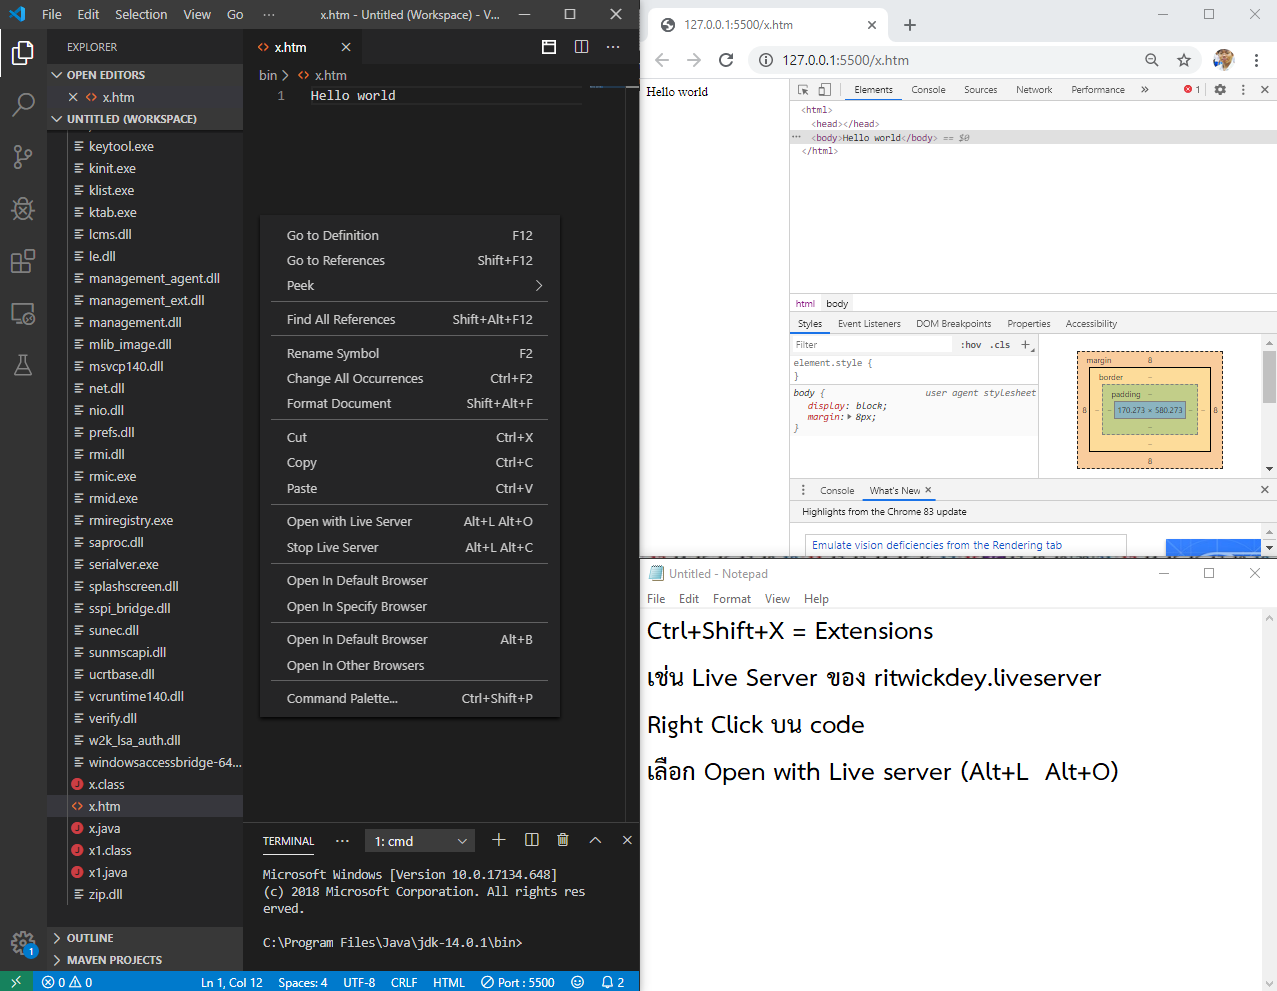Bookmark page with star icon

(1184, 60)
